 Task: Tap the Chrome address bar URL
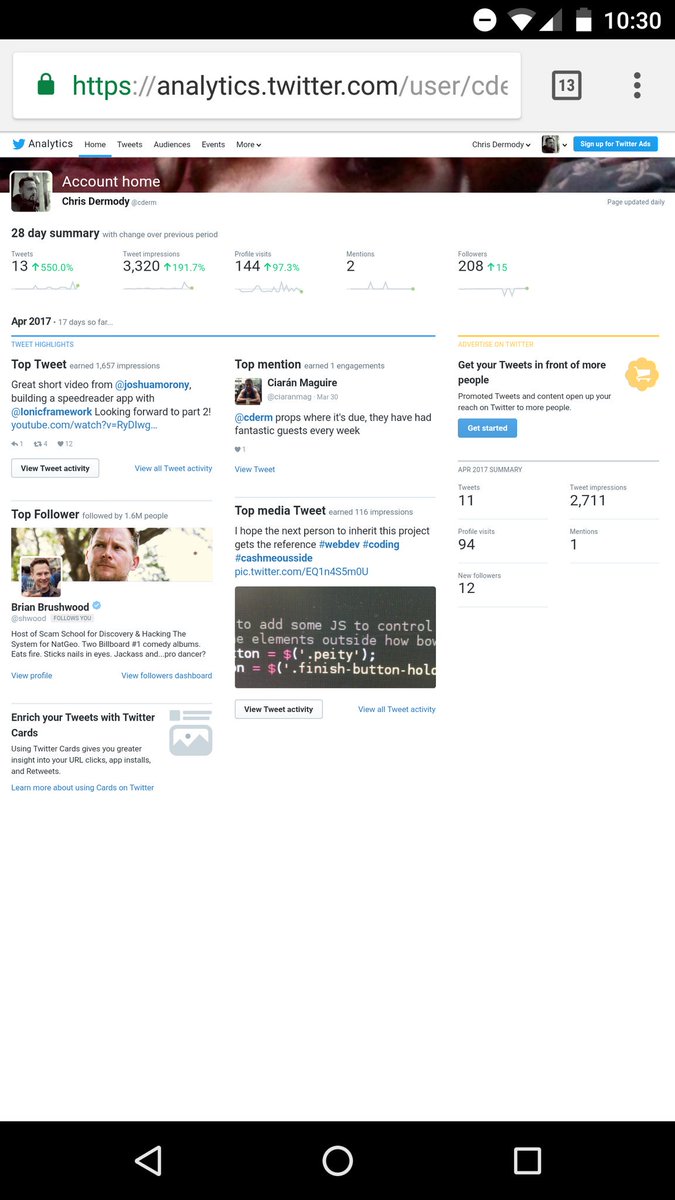tap(290, 85)
